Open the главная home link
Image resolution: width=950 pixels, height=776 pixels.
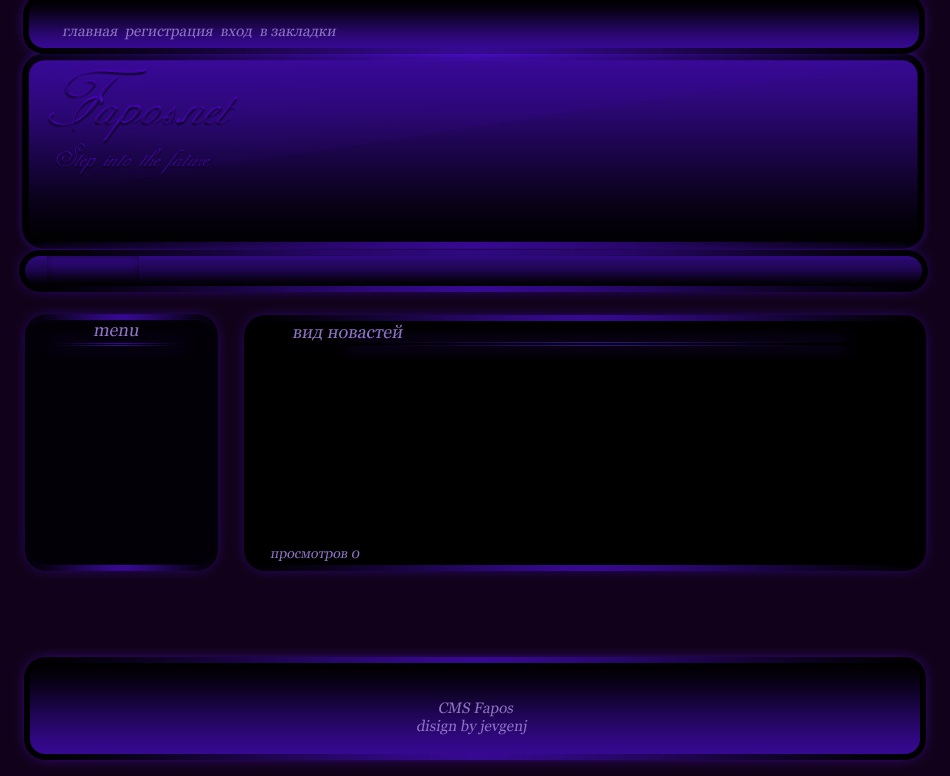90,32
